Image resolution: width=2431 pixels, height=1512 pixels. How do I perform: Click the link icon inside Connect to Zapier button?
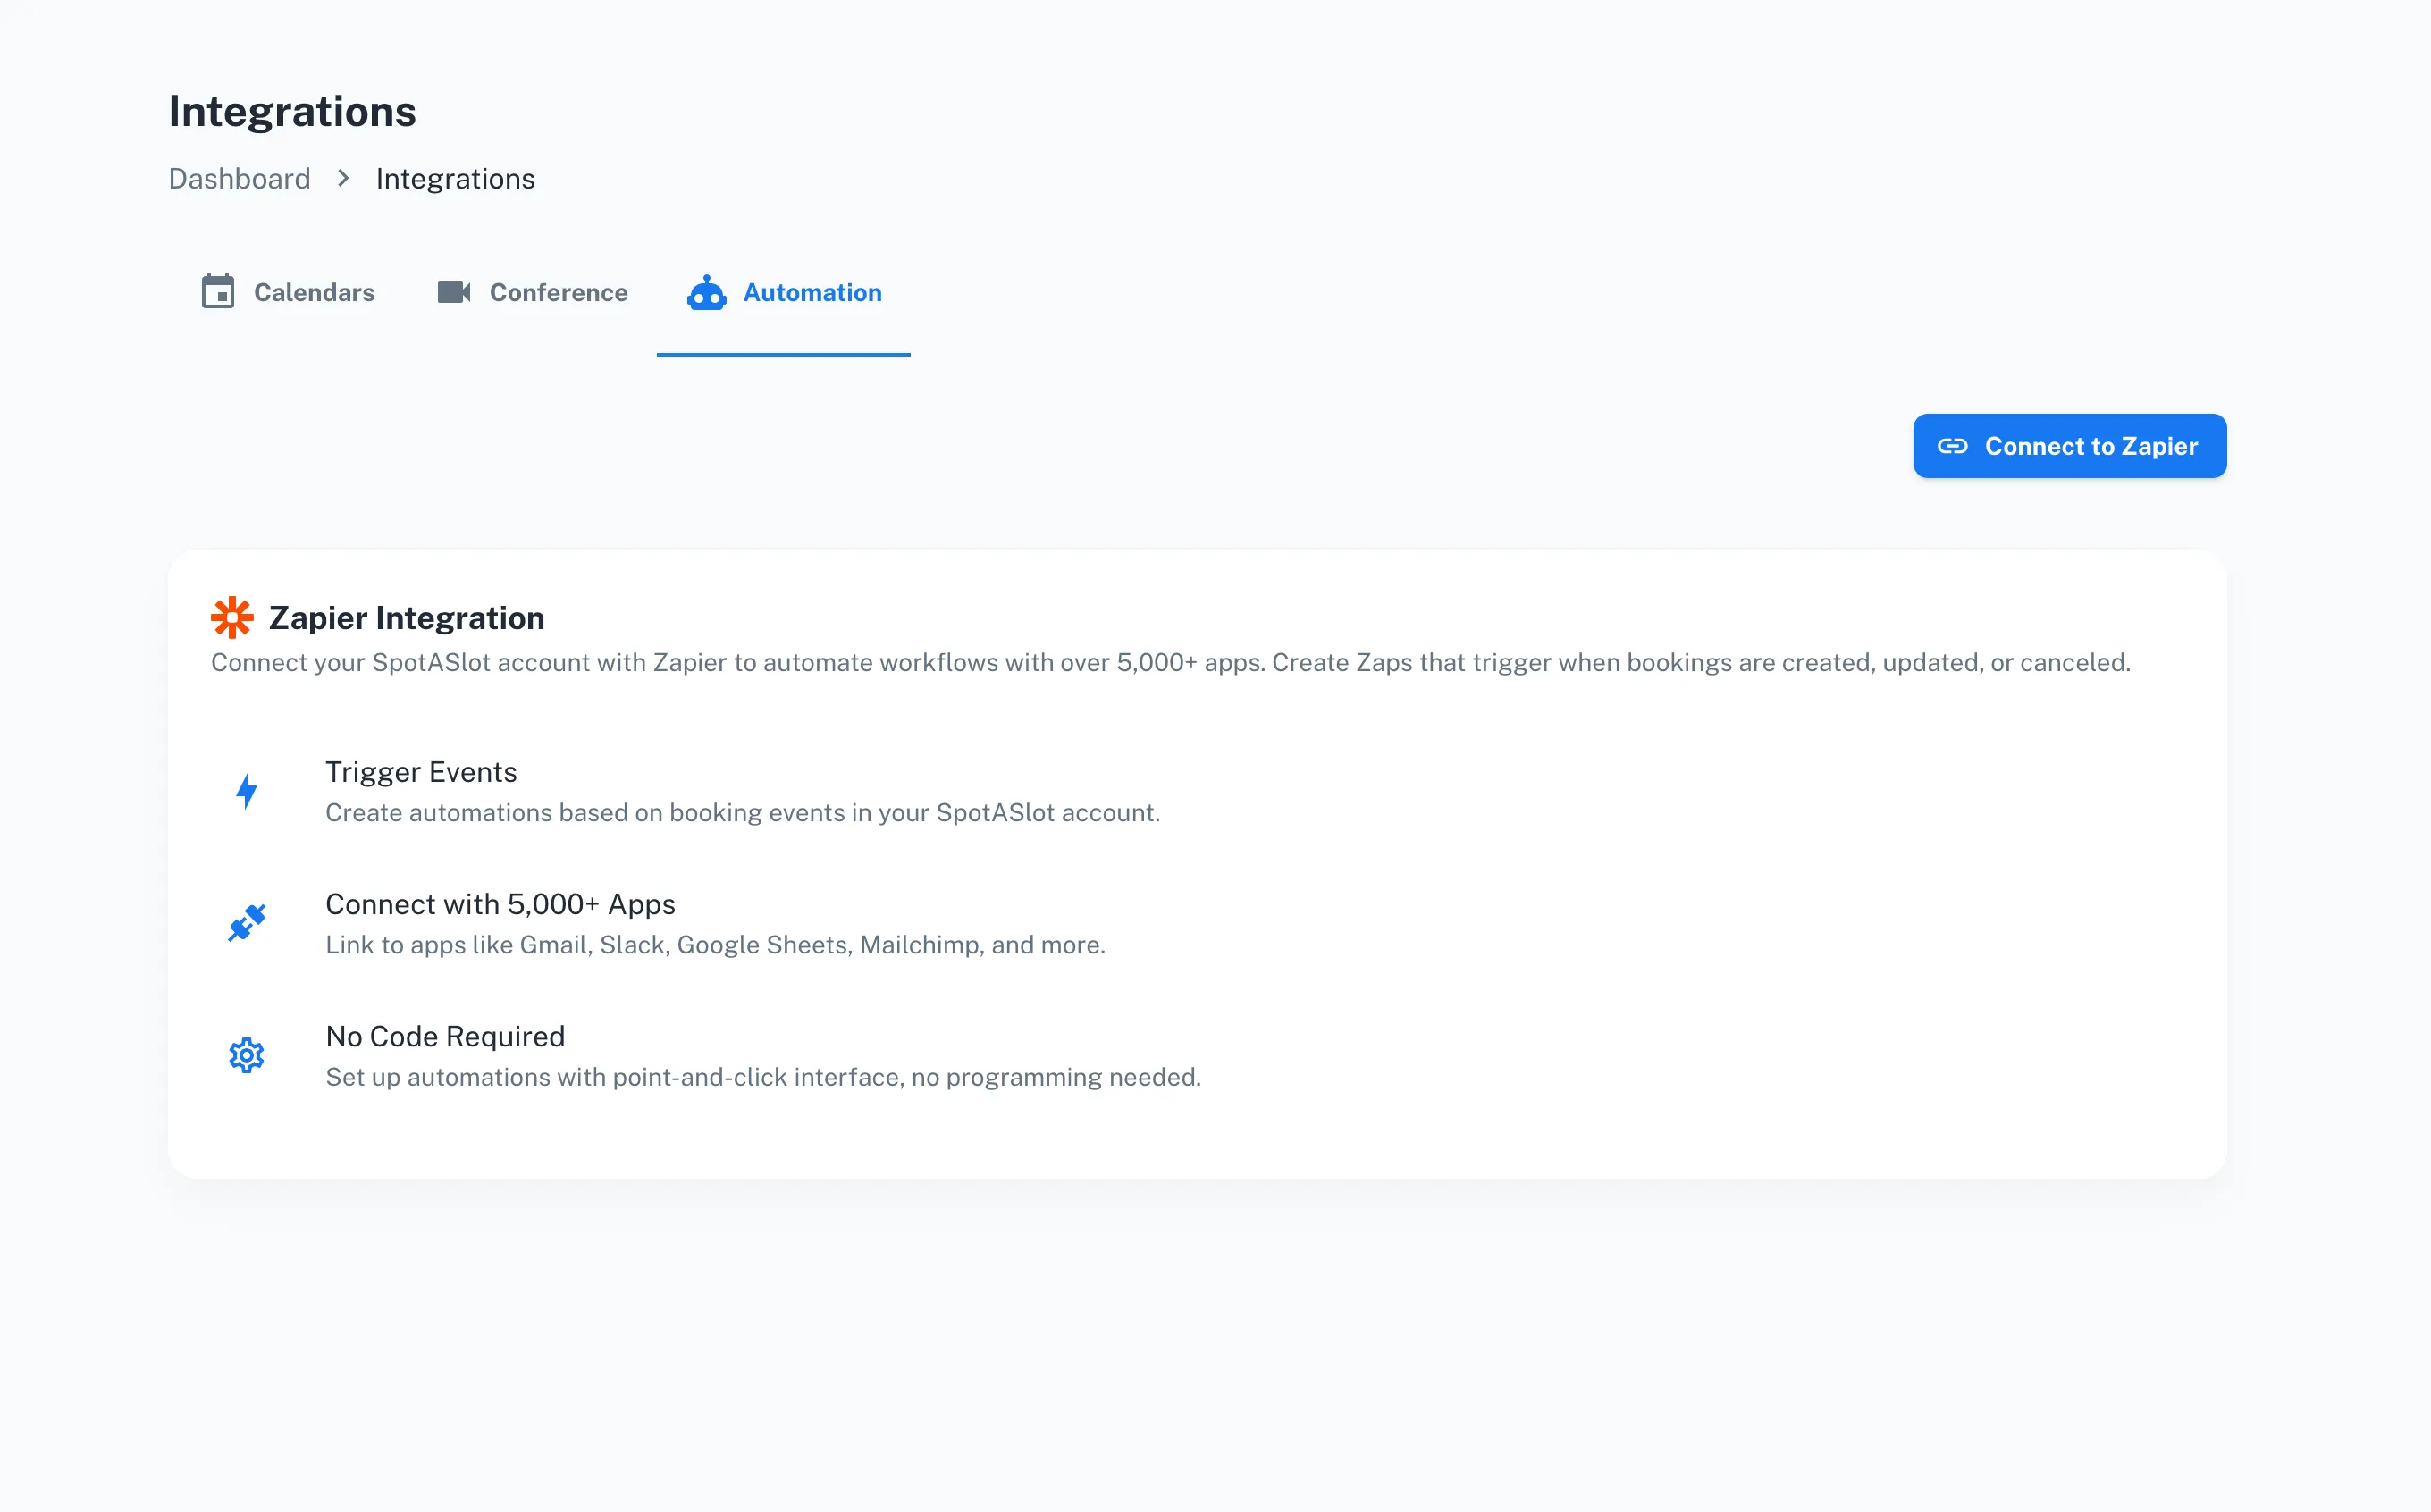[1954, 446]
